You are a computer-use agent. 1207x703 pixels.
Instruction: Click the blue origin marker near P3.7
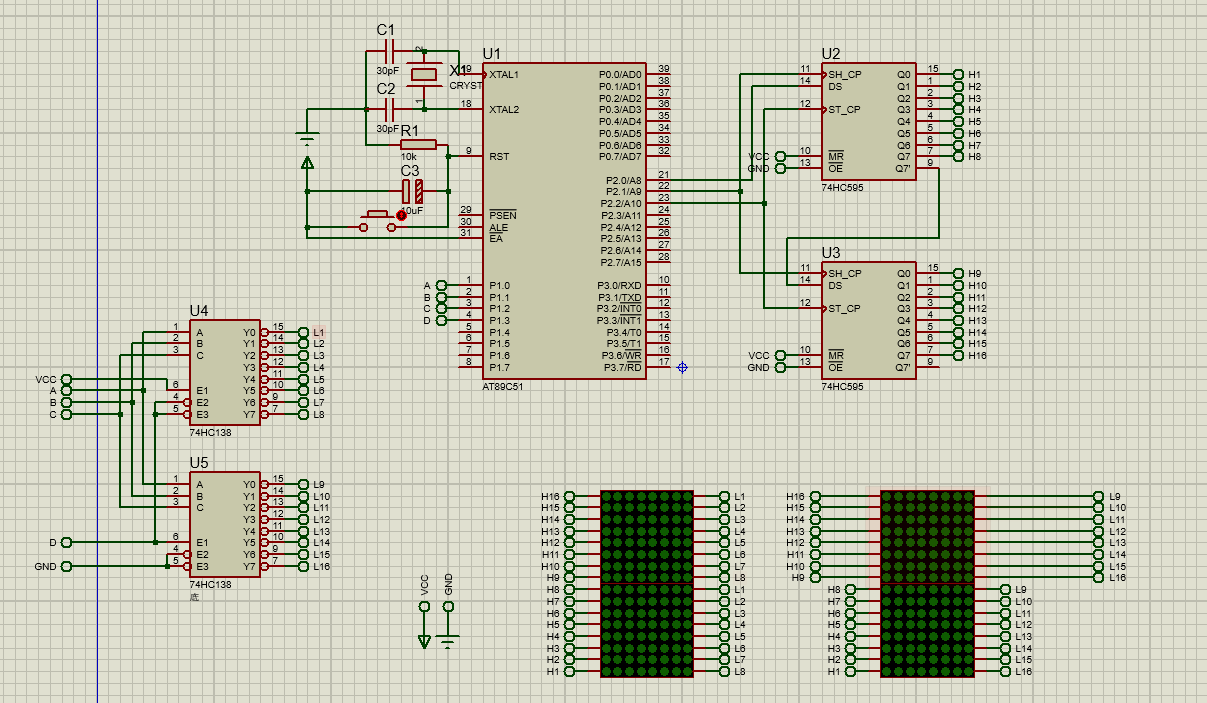(682, 367)
